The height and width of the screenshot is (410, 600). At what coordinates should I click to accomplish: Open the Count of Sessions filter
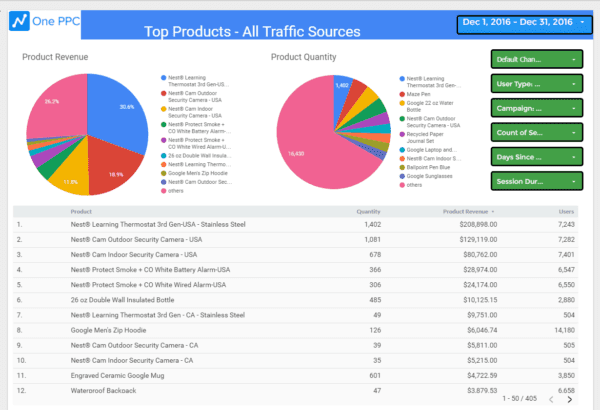[536, 132]
